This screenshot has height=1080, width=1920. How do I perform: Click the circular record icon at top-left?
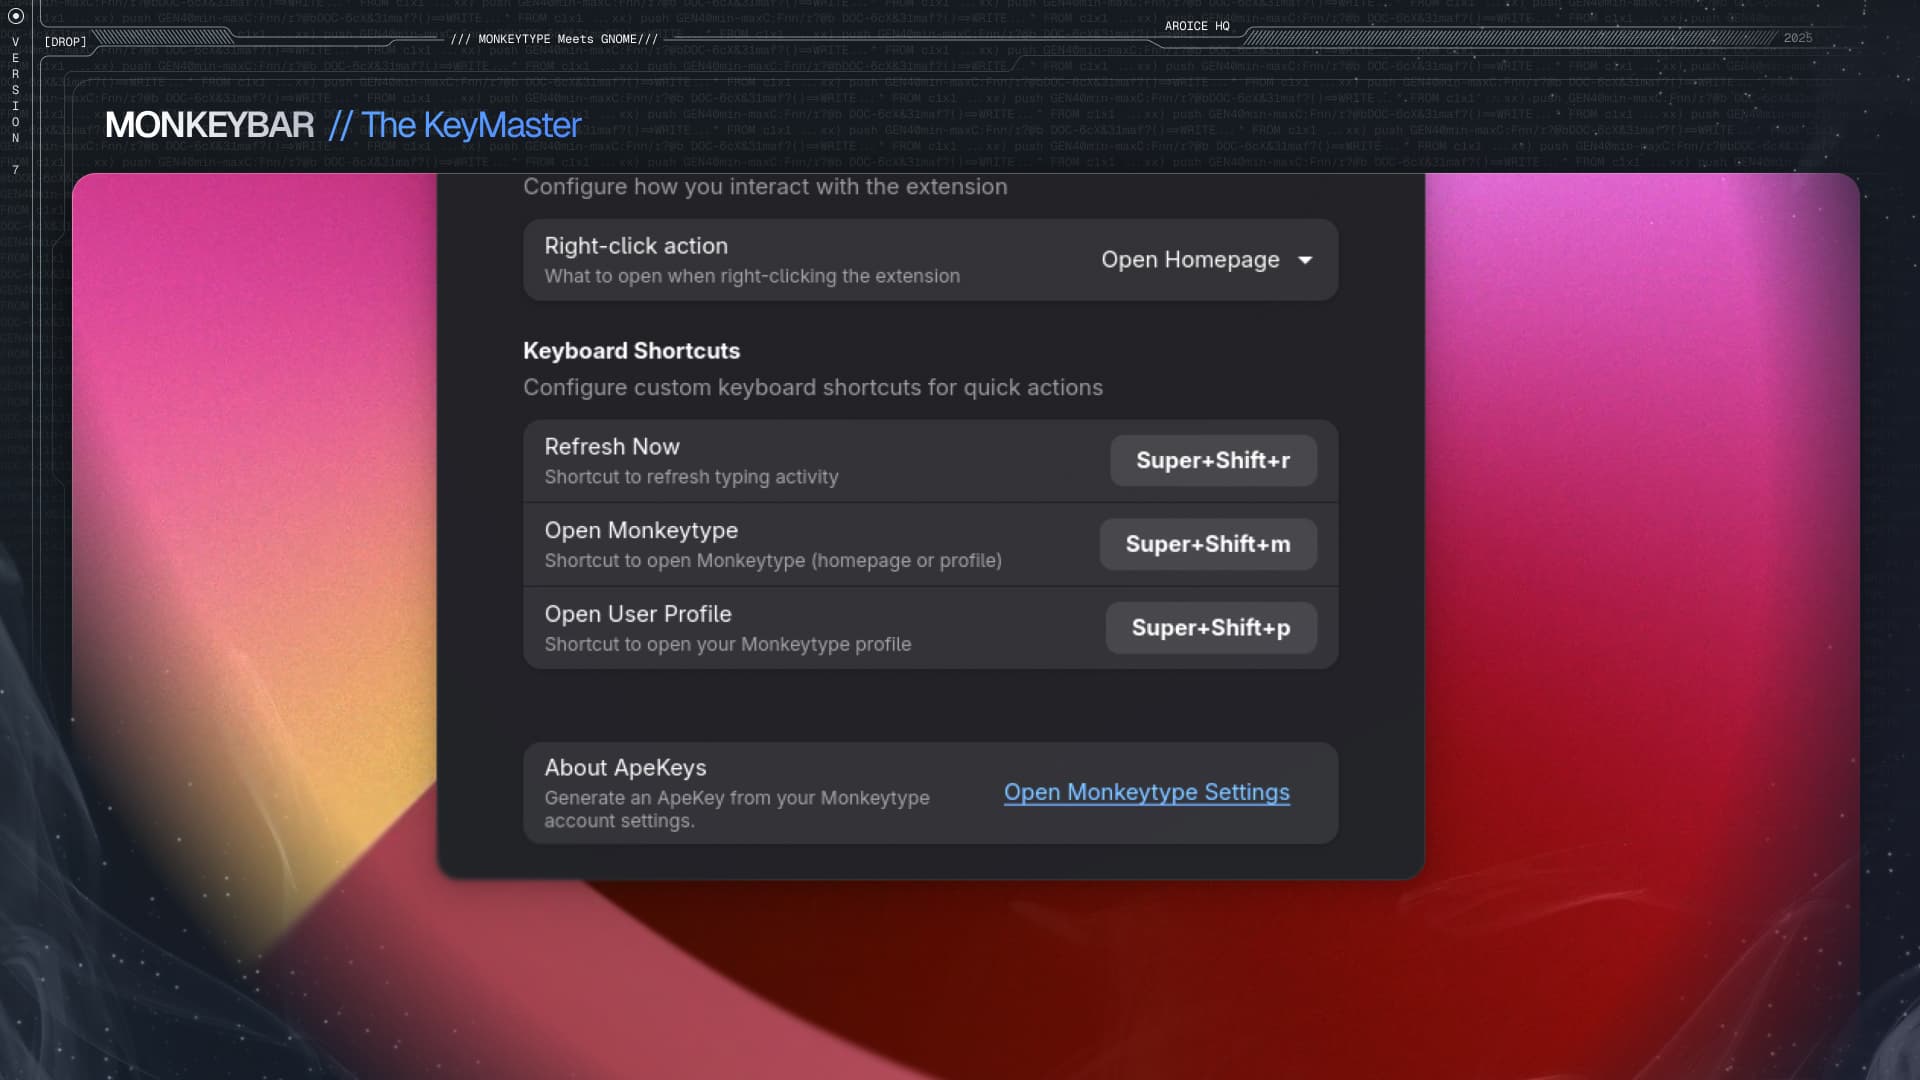point(15,16)
